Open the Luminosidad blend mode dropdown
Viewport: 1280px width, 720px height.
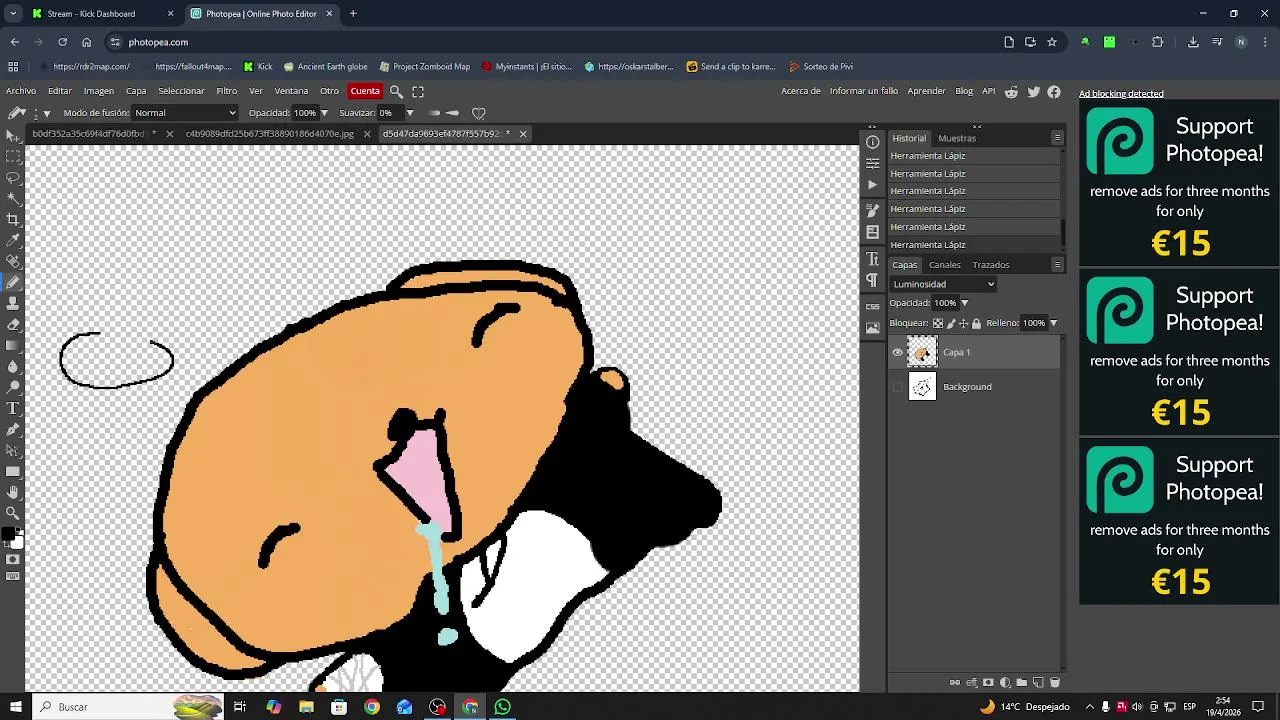click(944, 284)
